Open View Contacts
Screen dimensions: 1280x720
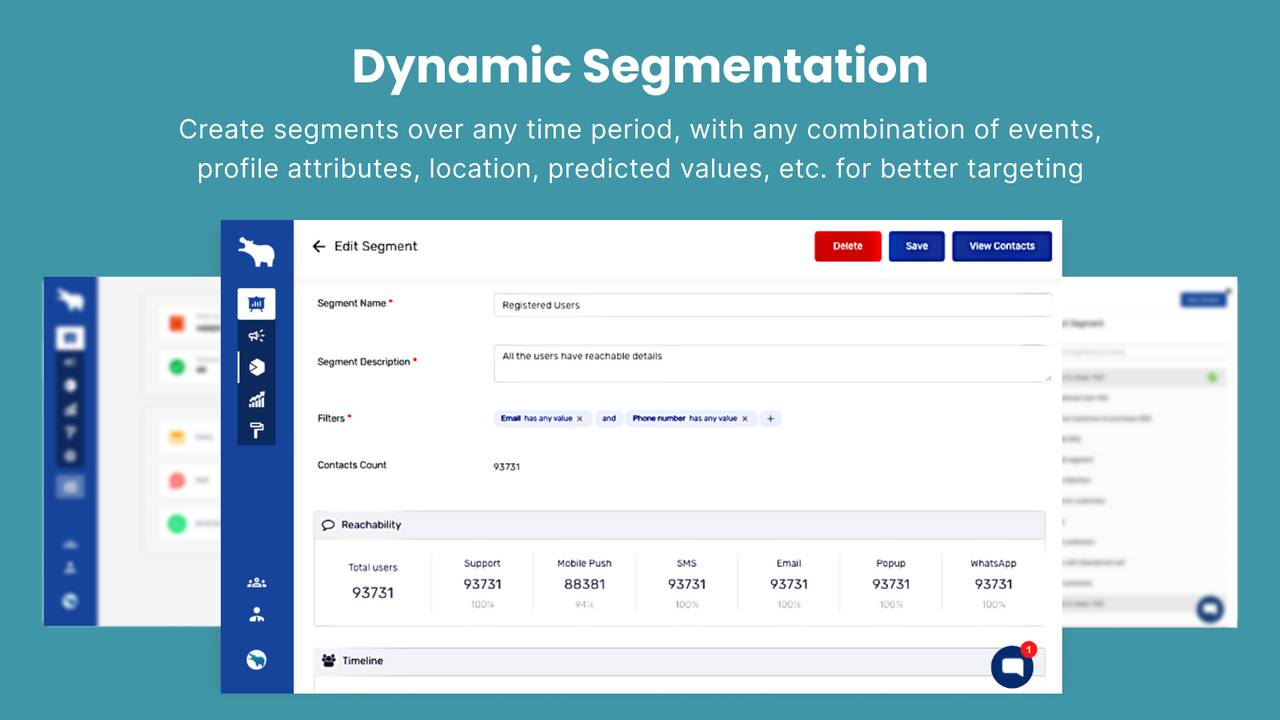point(1002,246)
